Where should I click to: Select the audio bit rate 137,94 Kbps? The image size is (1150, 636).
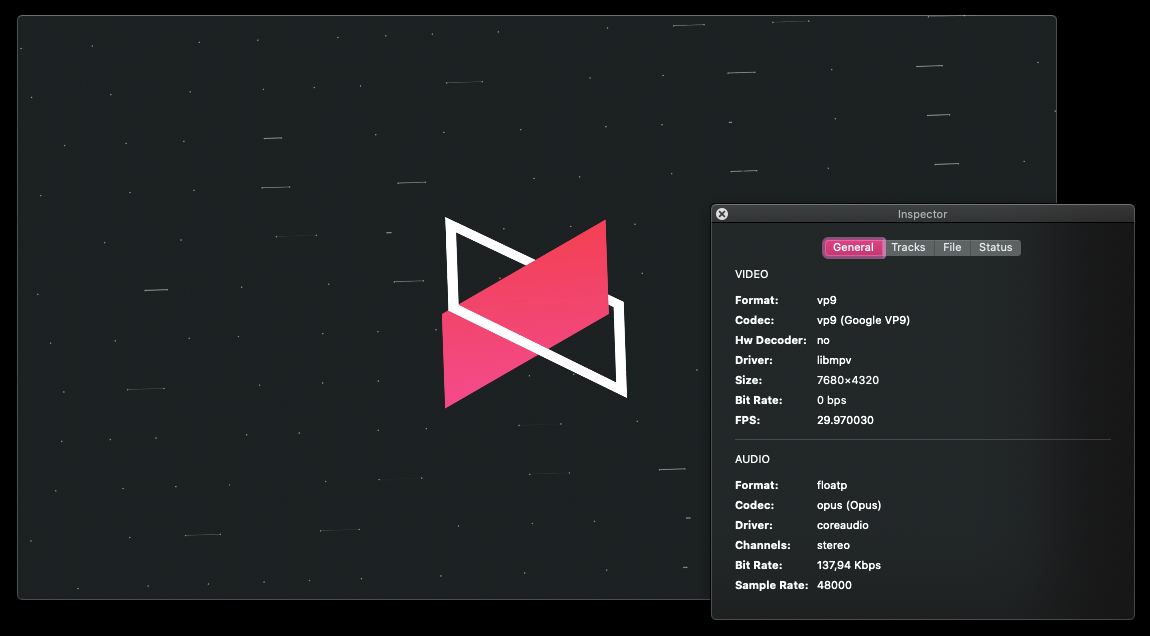(x=848, y=565)
